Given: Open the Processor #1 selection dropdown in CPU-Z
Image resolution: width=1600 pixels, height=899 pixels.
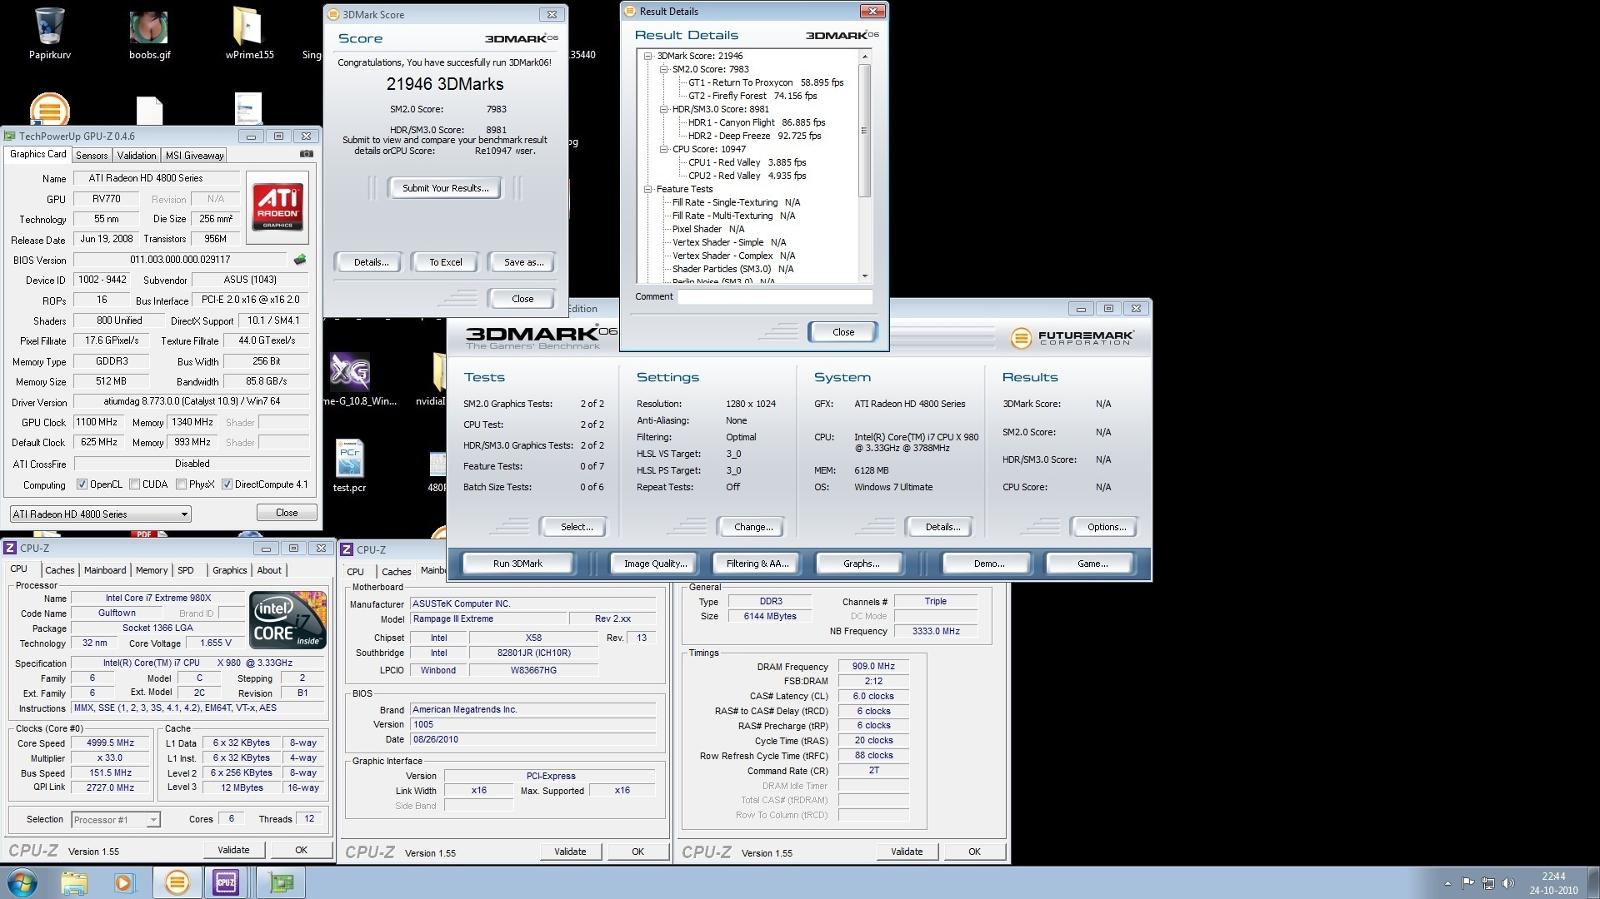Looking at the screenshot, I should (x=115, y=820).
